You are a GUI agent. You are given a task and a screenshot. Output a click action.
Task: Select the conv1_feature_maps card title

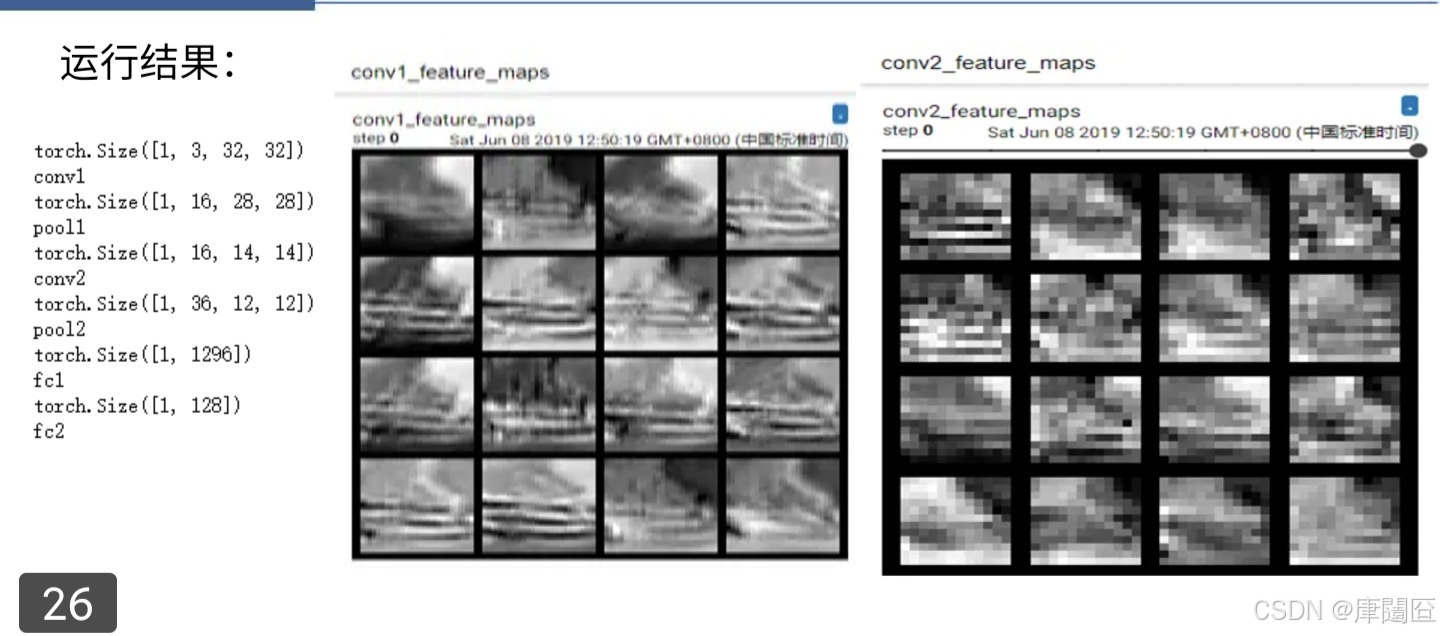pos(444,120)
